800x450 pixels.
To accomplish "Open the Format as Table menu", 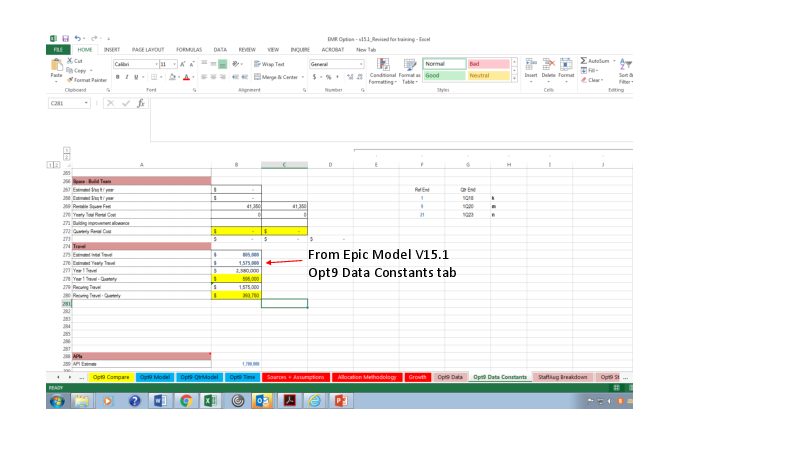I will tap(410, 71).
